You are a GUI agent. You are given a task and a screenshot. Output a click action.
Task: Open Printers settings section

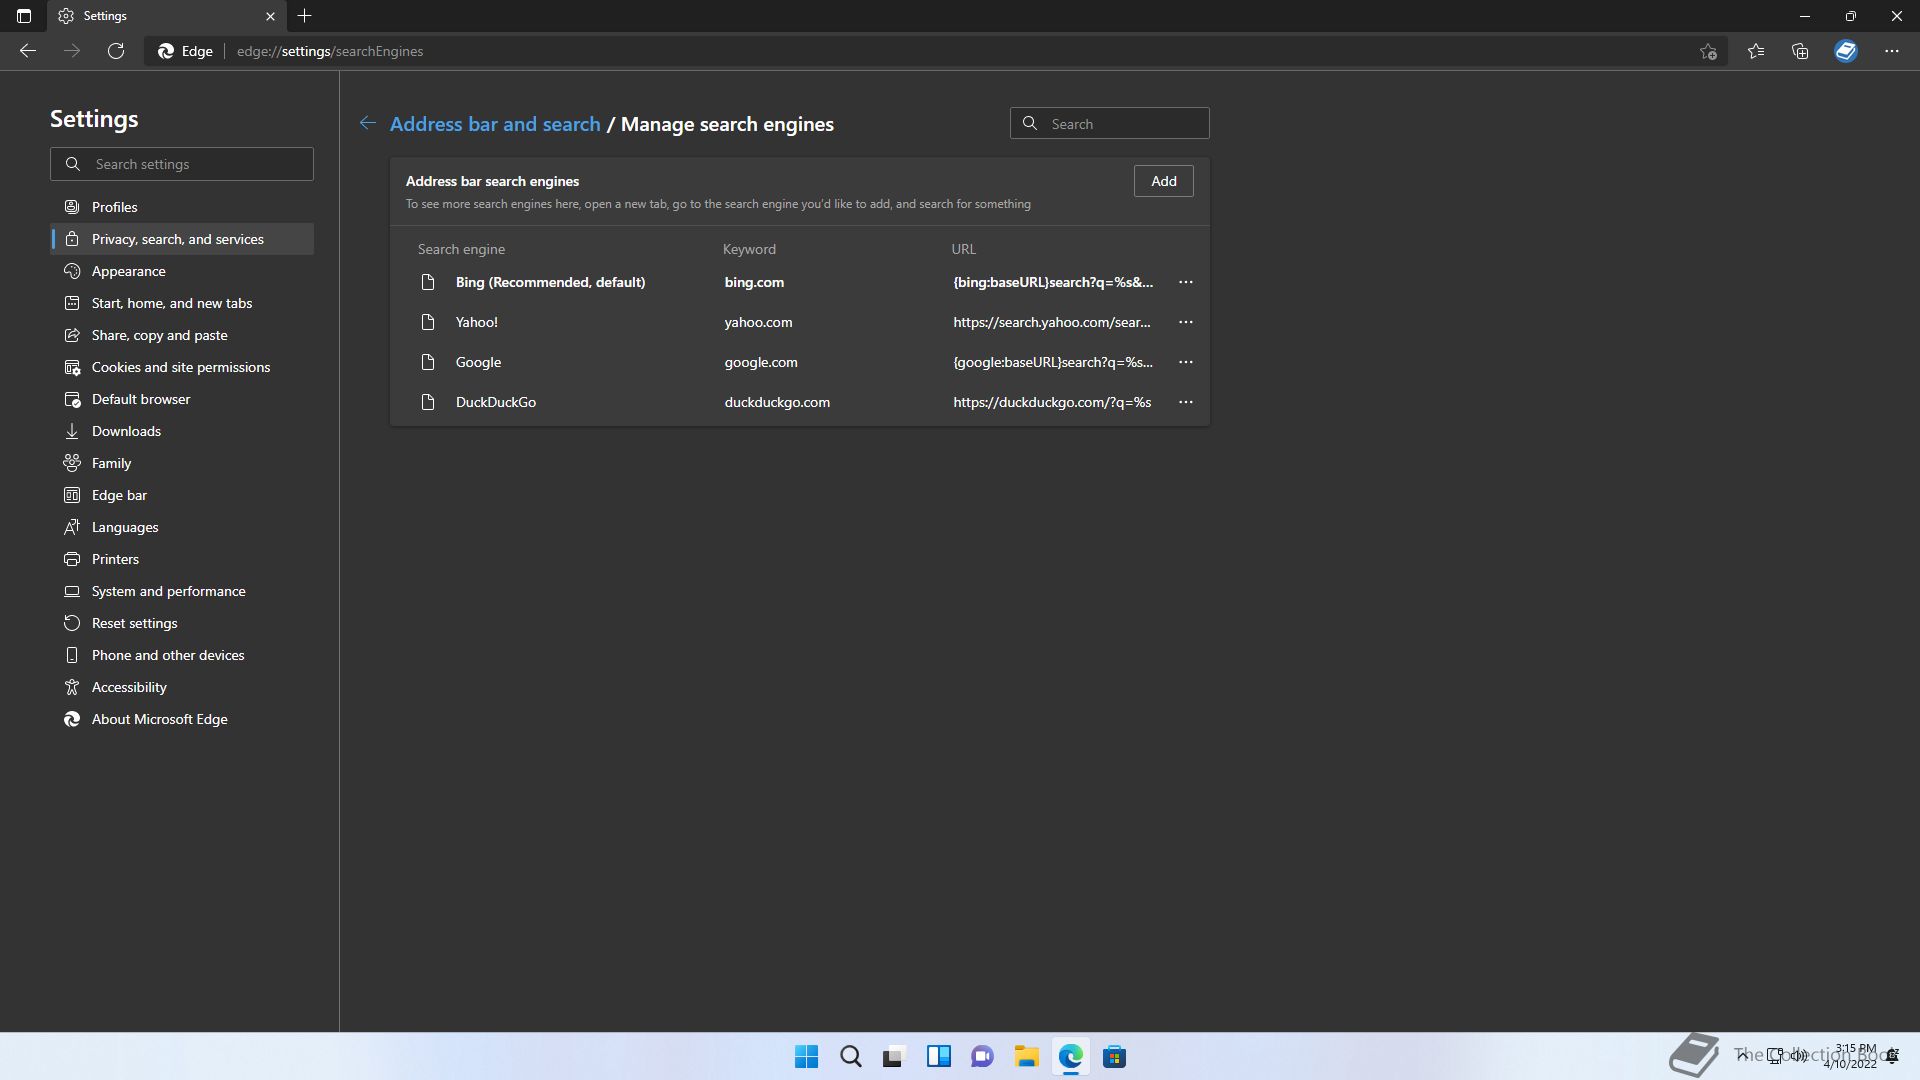click(182, 559)
